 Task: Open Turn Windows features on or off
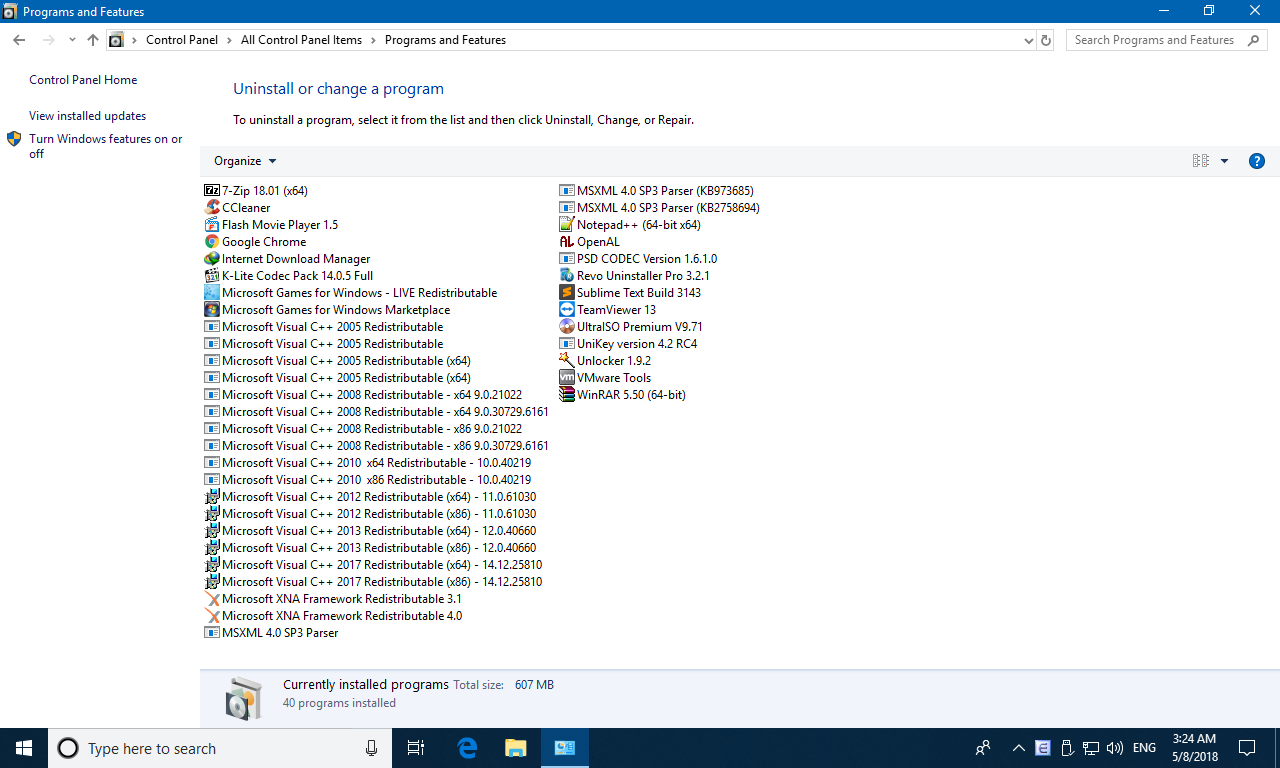[105, 146]
